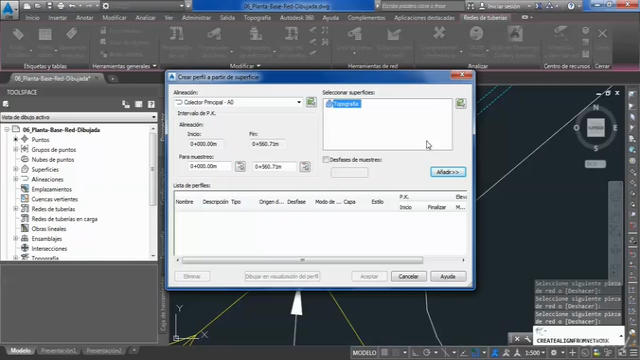
Task: Switch to the Redes de tuberías ribbon tab
Action: (x=485, y=18)
